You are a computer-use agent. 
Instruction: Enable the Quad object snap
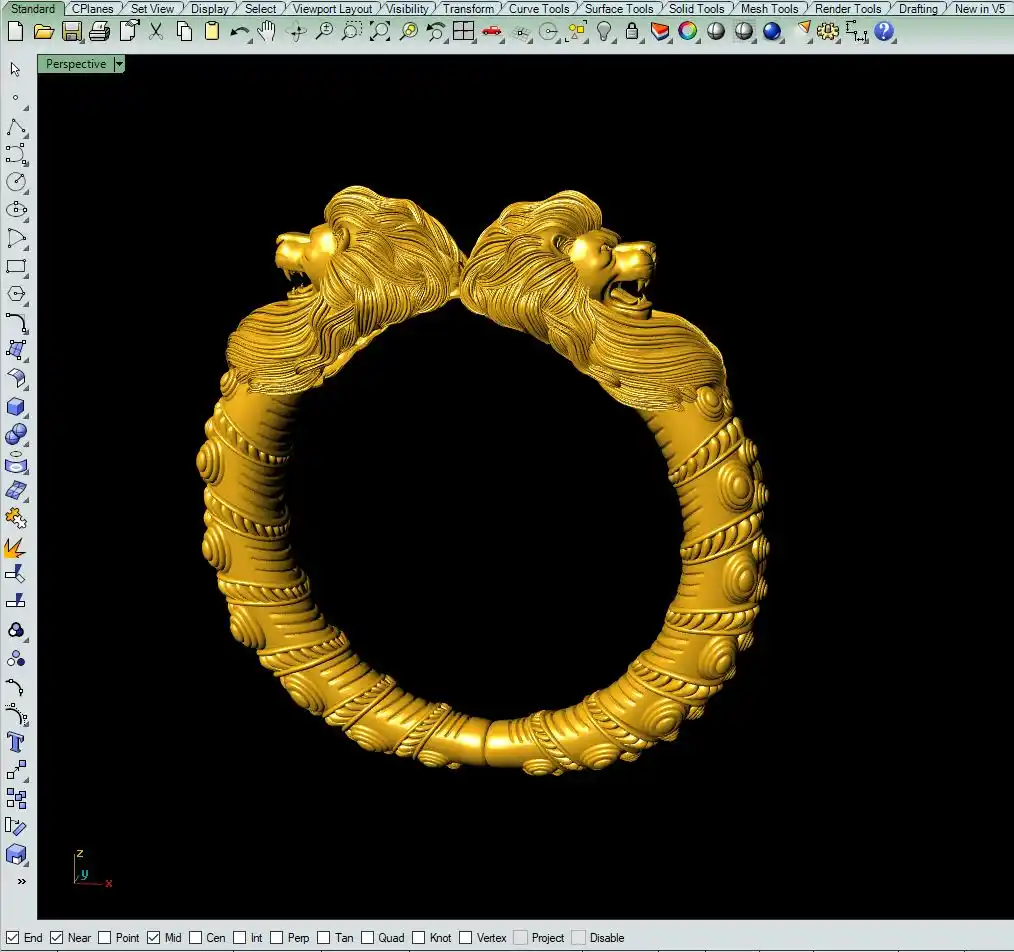(x=368, y=938)
